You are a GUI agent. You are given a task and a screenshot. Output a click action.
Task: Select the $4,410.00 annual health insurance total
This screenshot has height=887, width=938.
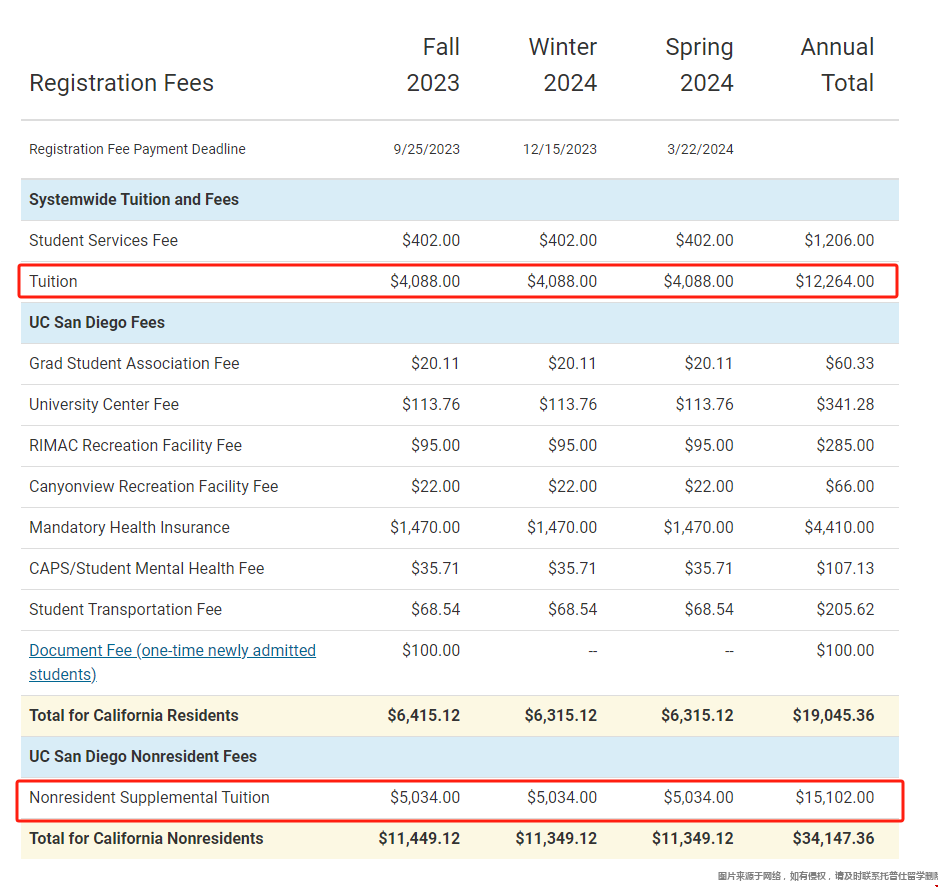tap(839, 528)
